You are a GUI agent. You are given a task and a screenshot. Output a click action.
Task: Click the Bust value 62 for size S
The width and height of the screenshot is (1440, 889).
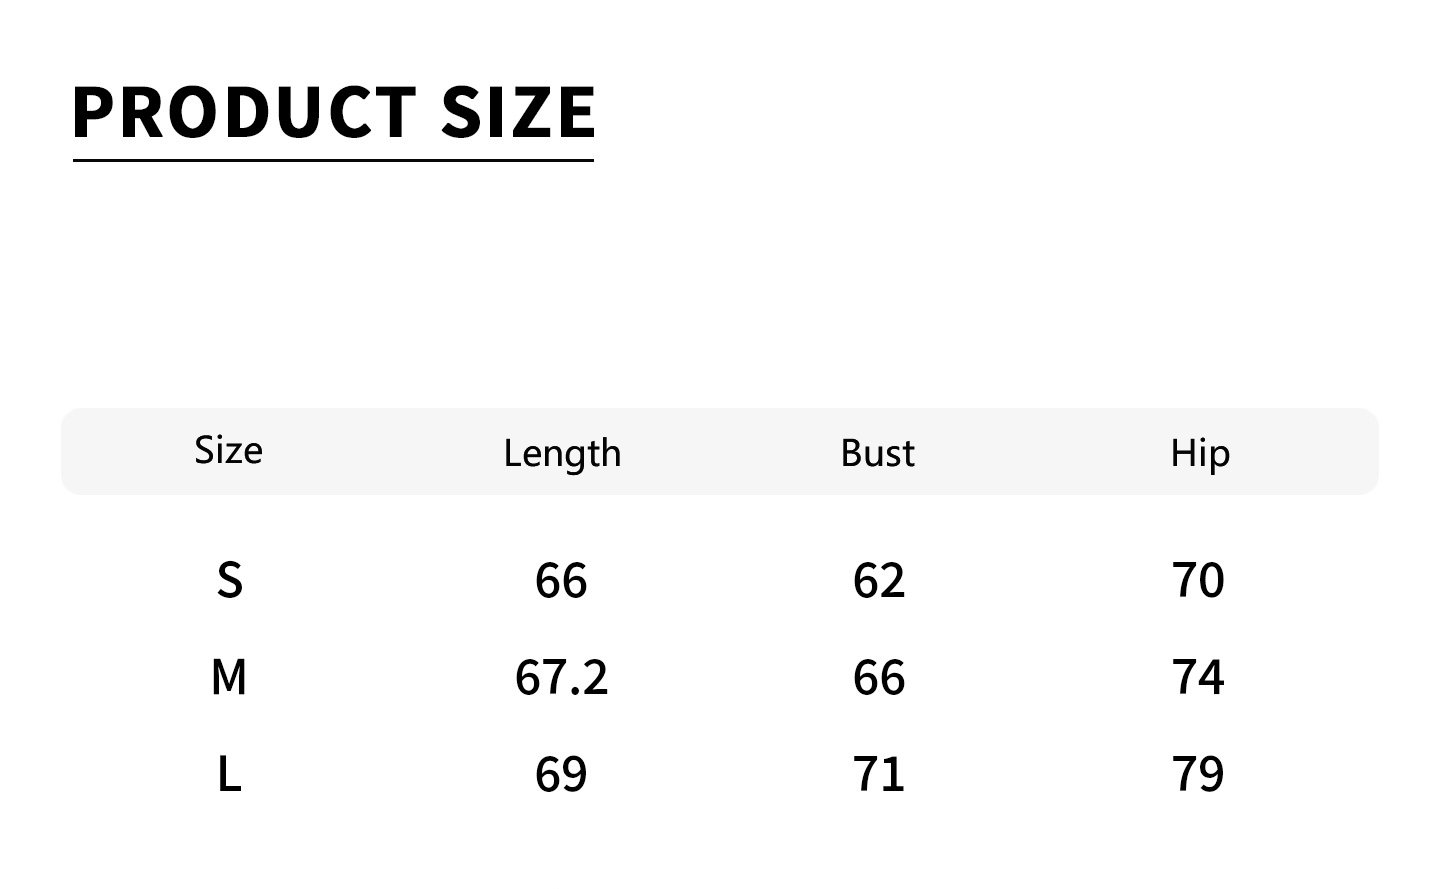[879, 580]
